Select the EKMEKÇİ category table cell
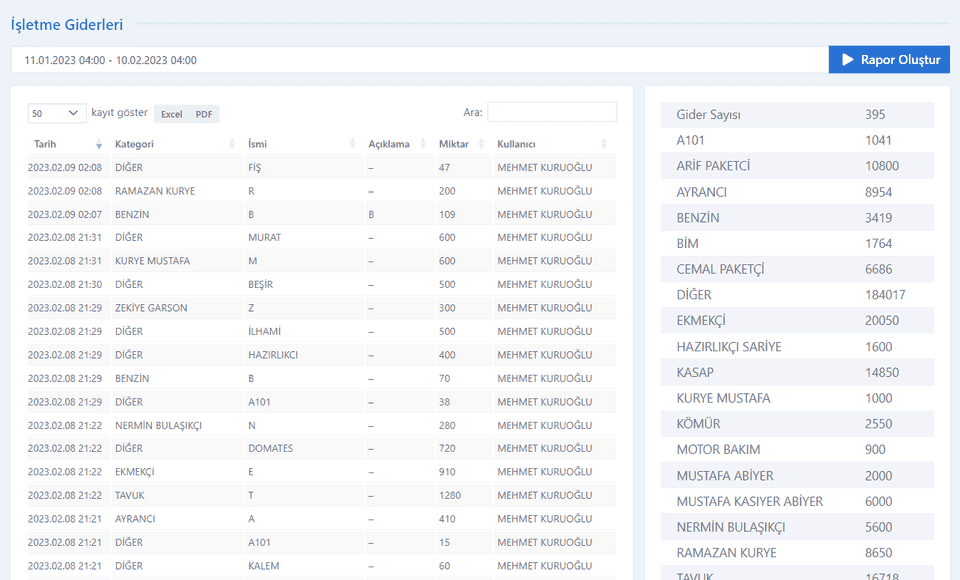The image size is (960, 580). click(x=176, y=472)
